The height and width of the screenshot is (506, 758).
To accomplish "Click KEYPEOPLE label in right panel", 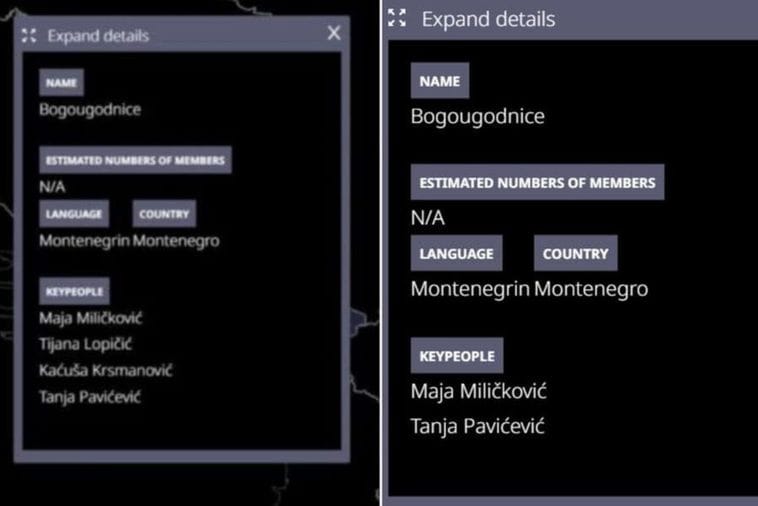I will point(457,356).
